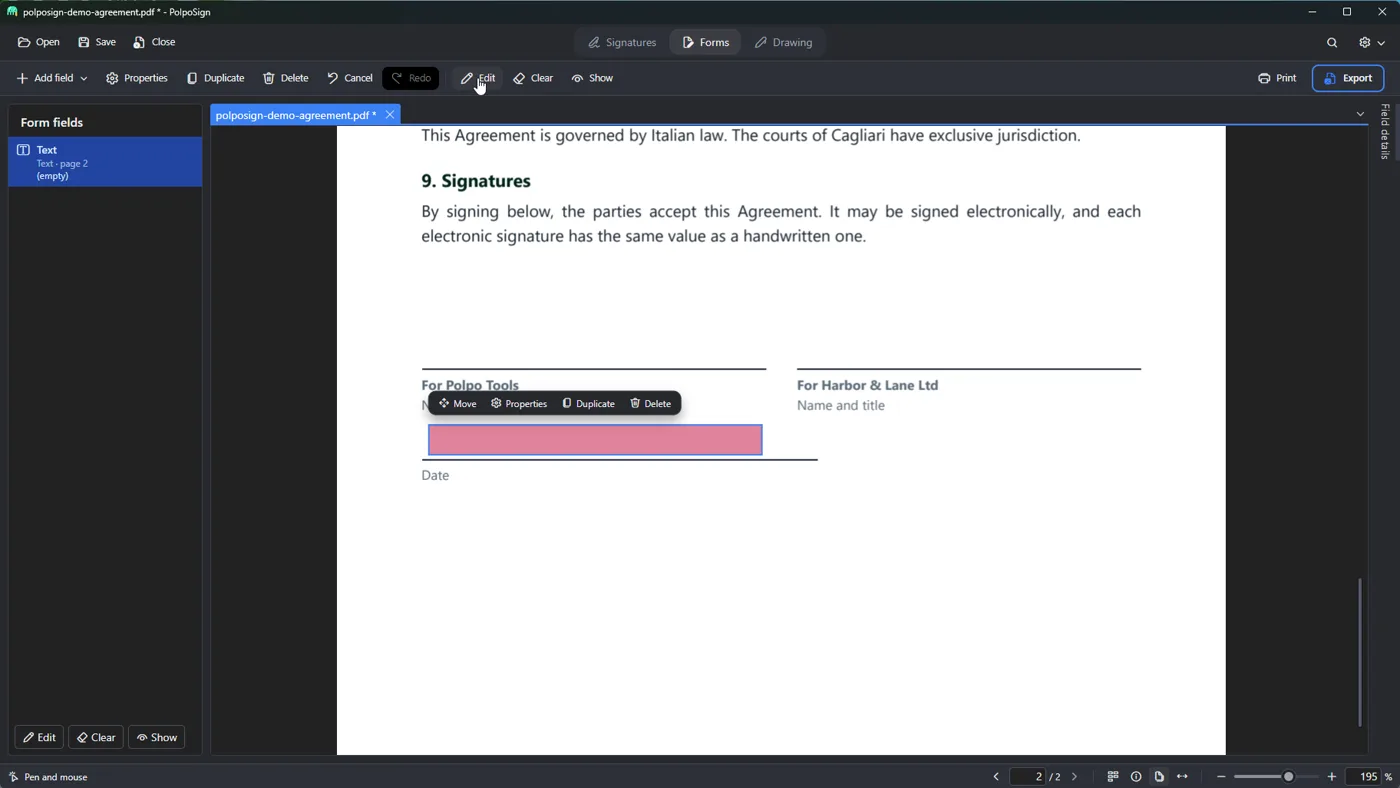This screenshot has width=1400, height=788.
Task: Close the polposign-demo-agreement.pdf tab
Action: pyautogui.click(x=390, y=115)
